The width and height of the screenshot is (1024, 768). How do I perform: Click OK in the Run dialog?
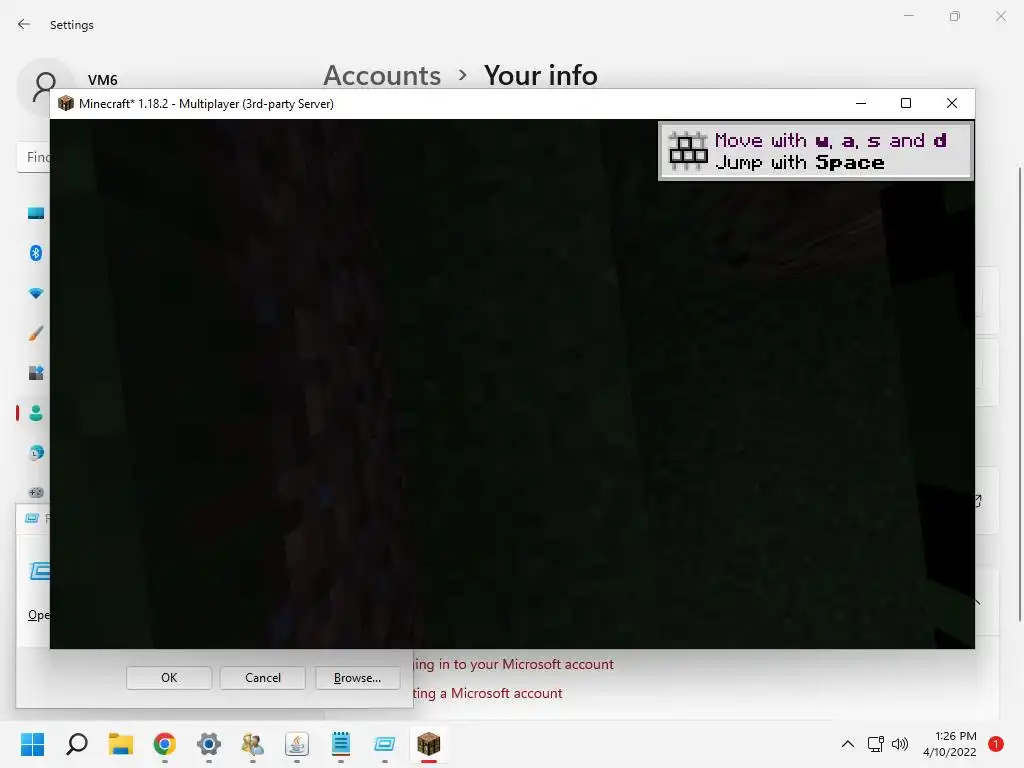[x=169, y=678]
